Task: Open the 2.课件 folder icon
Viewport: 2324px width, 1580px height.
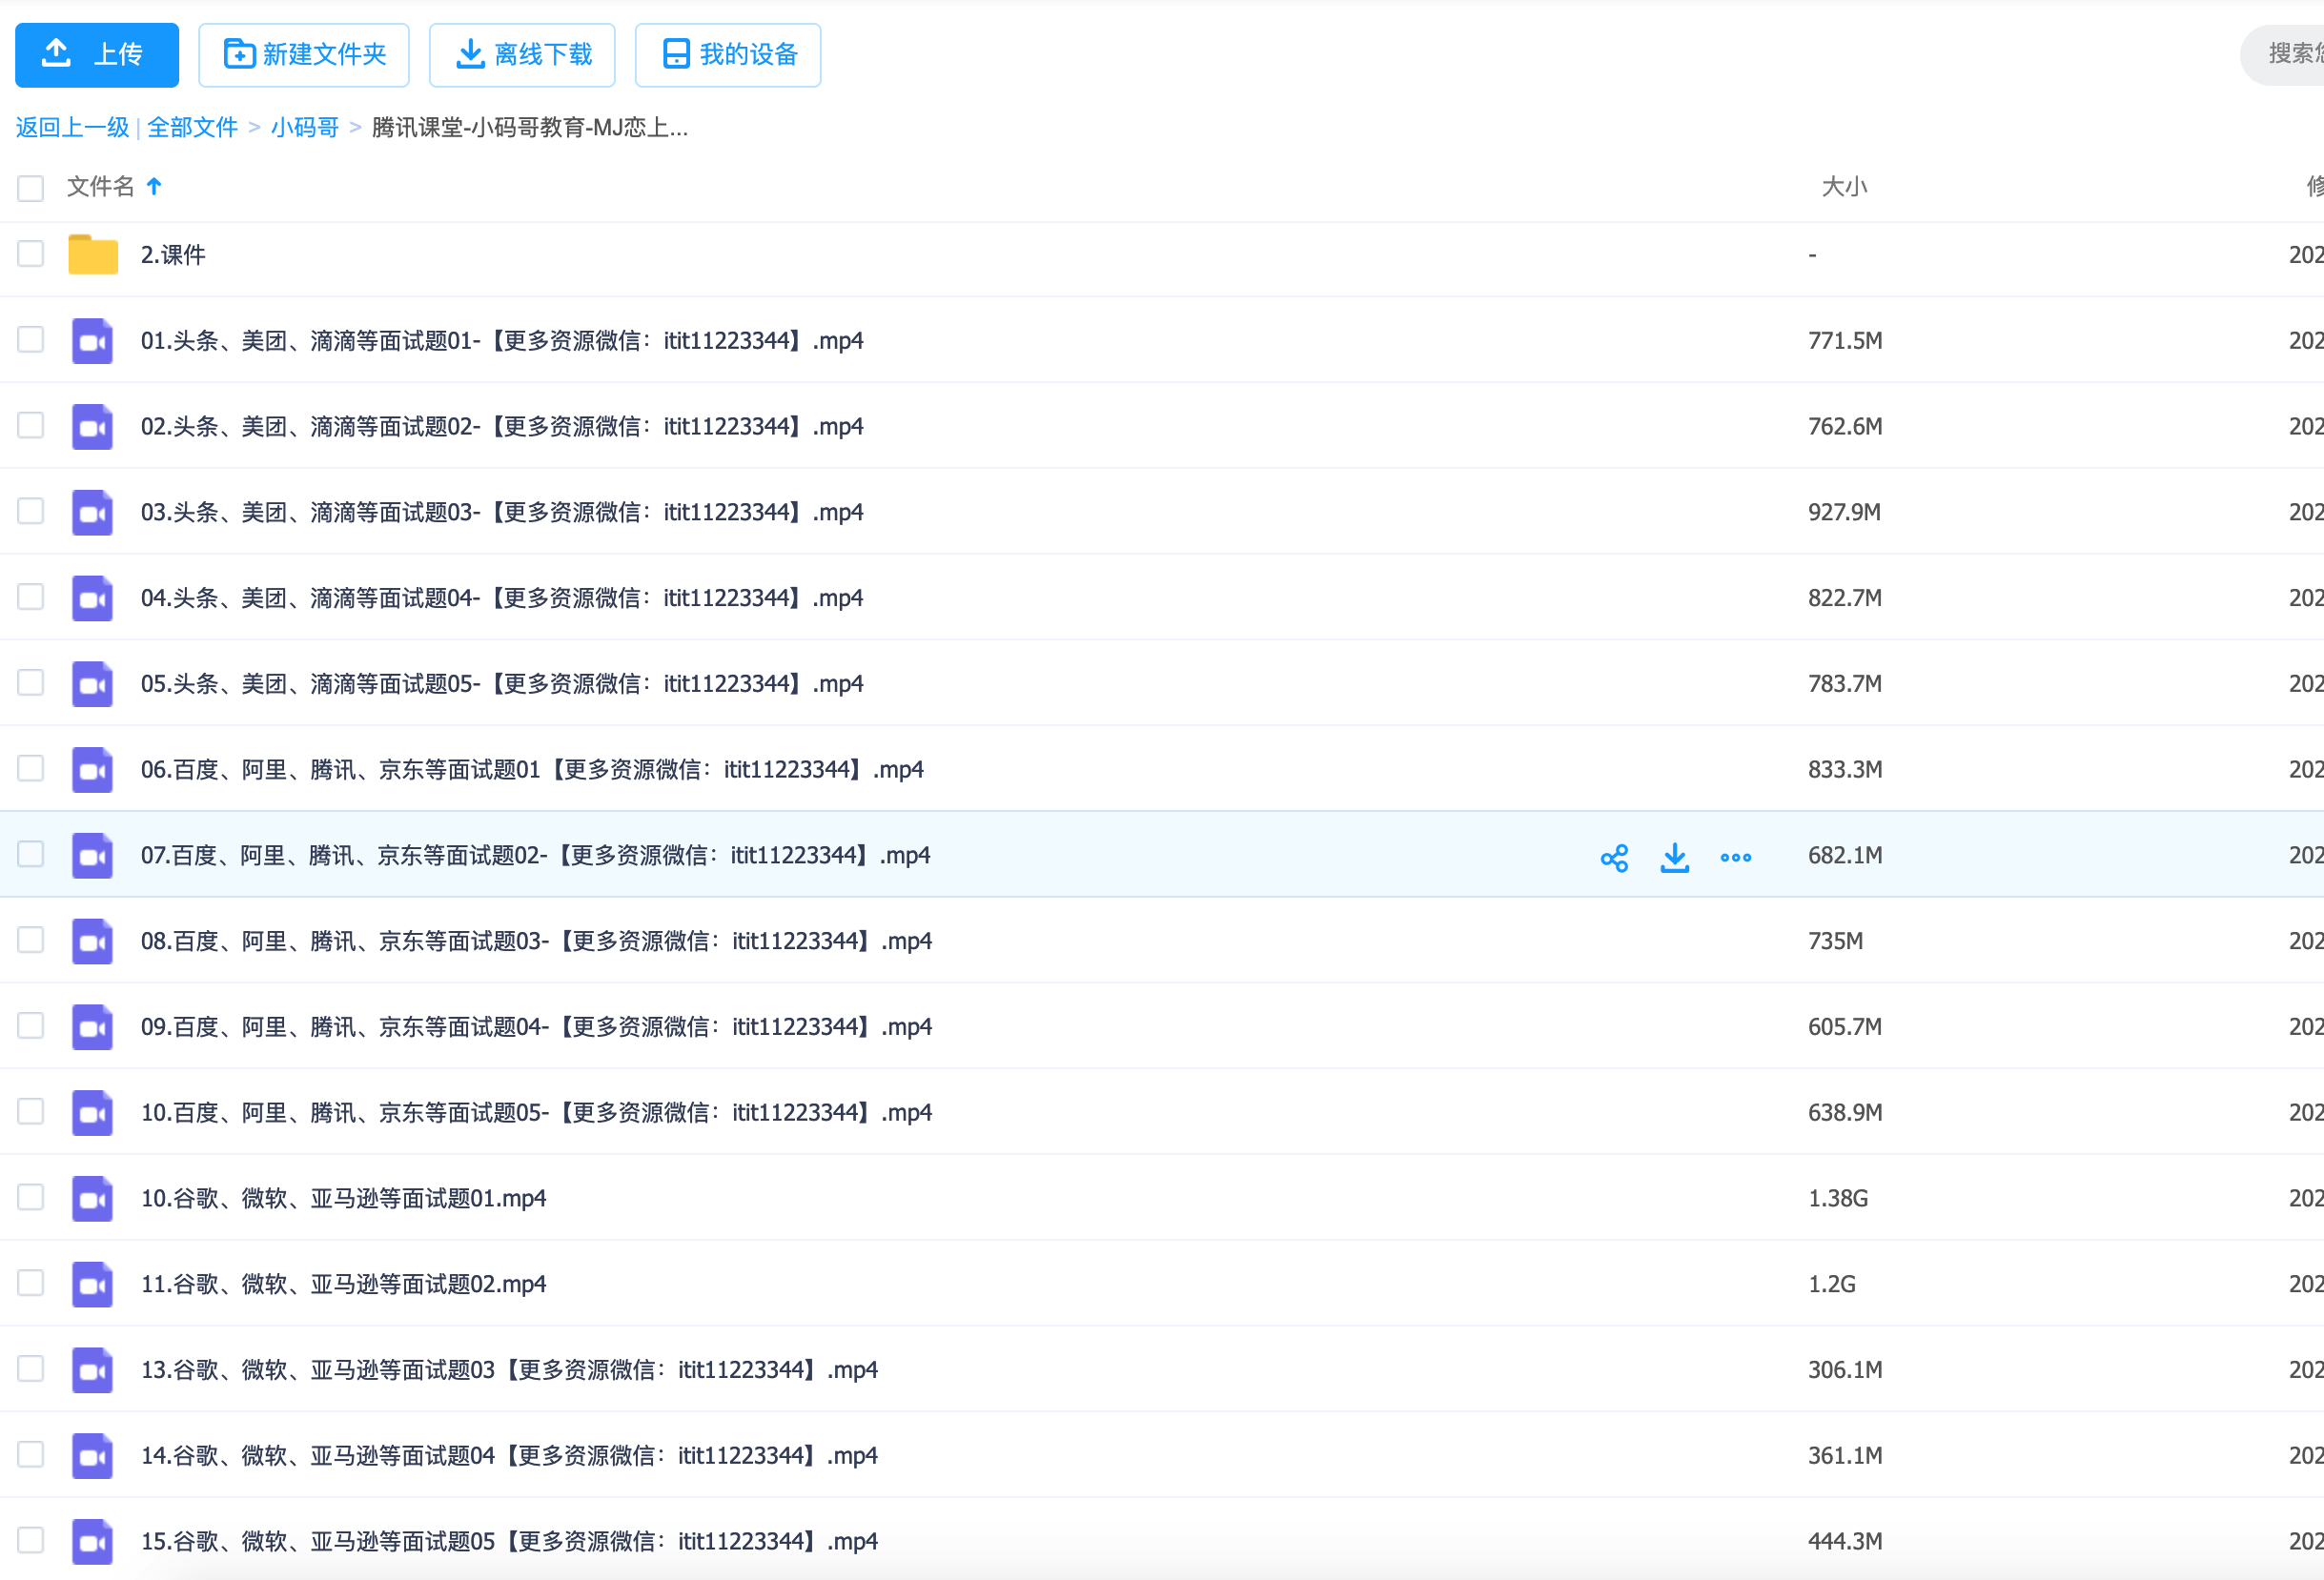Action: pyautogui.click(x=93, y=254)
